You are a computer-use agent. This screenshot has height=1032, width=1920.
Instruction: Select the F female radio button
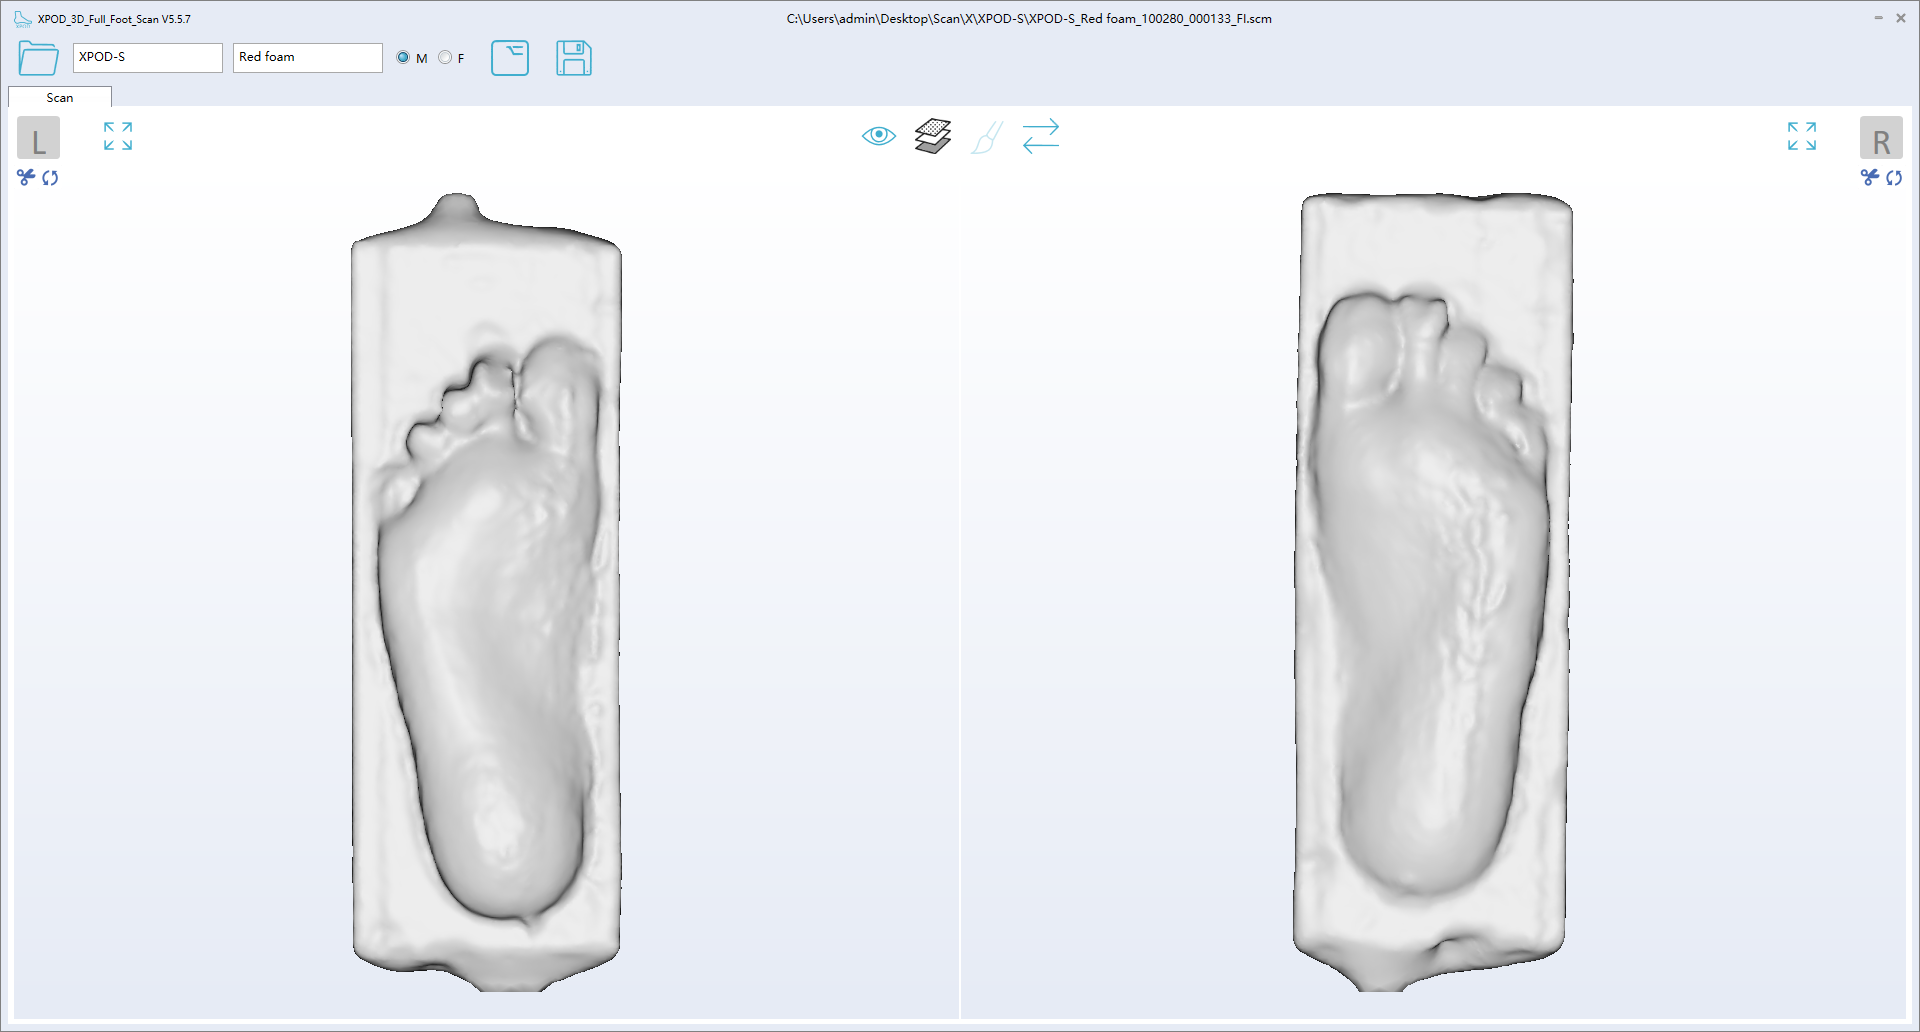pyautogui.click(x=445, y=57)
